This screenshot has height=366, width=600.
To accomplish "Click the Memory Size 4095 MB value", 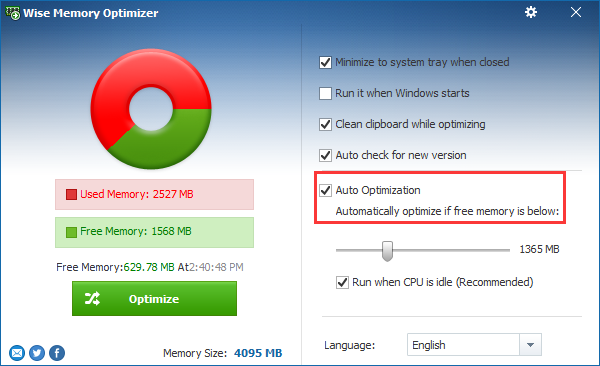I will click(258, 353).
